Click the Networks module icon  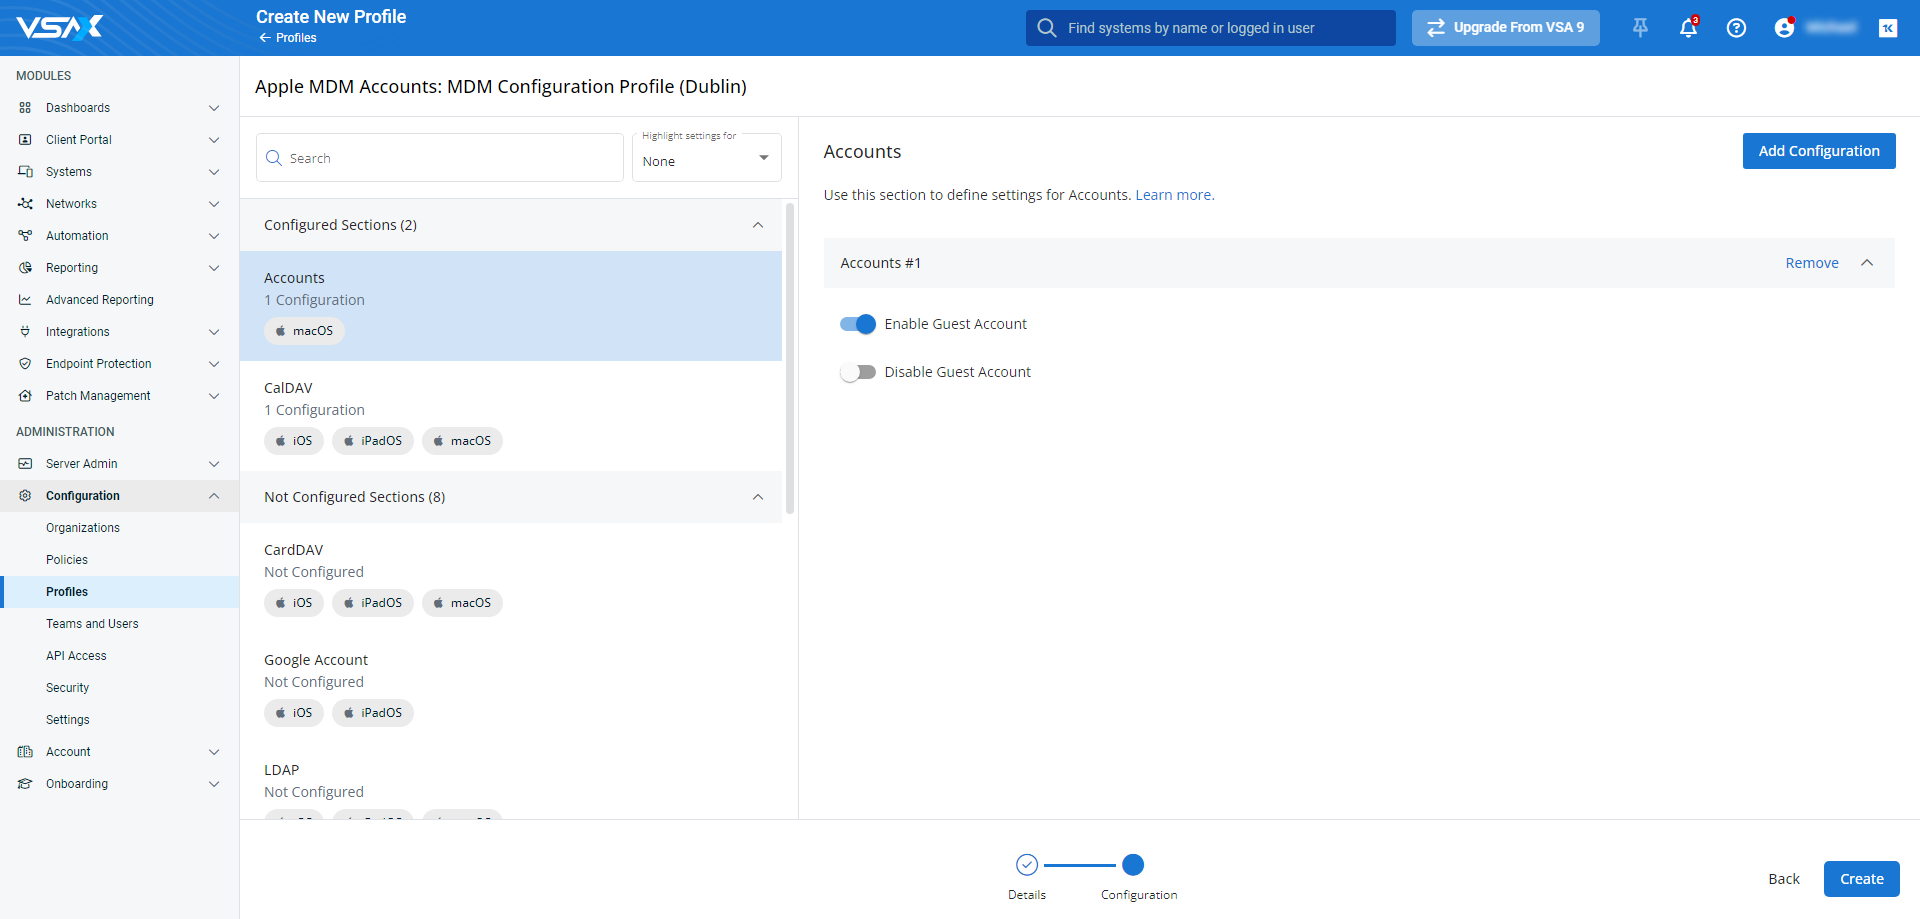(25, 204)
